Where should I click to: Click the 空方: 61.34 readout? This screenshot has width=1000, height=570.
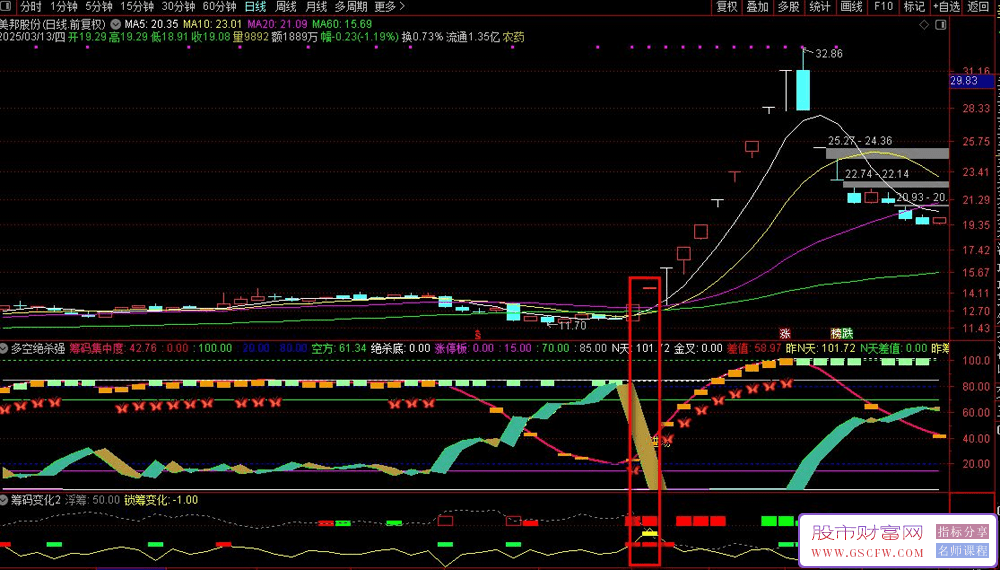(339, 349)
